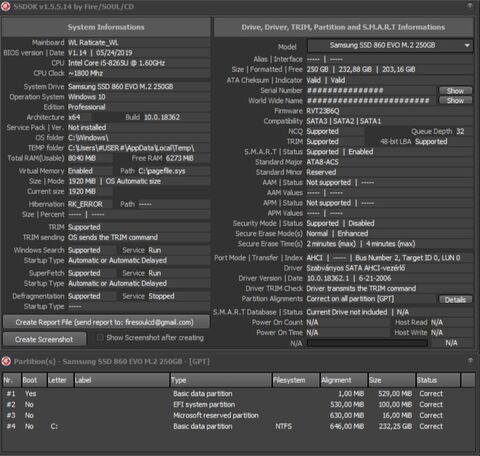Select Microsoft reserved partition row

238,415
